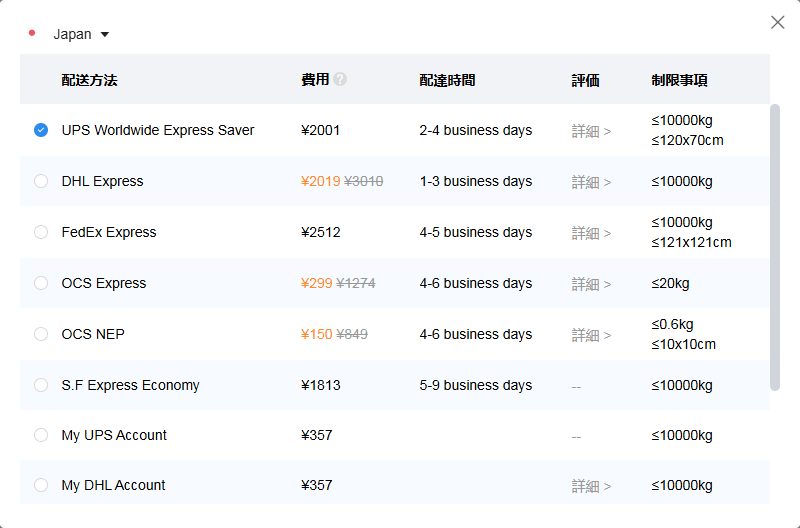Open the Japan country dropdown
Image resolution: width=800 pixels, height=528 pixels.
tap(80, 34)
